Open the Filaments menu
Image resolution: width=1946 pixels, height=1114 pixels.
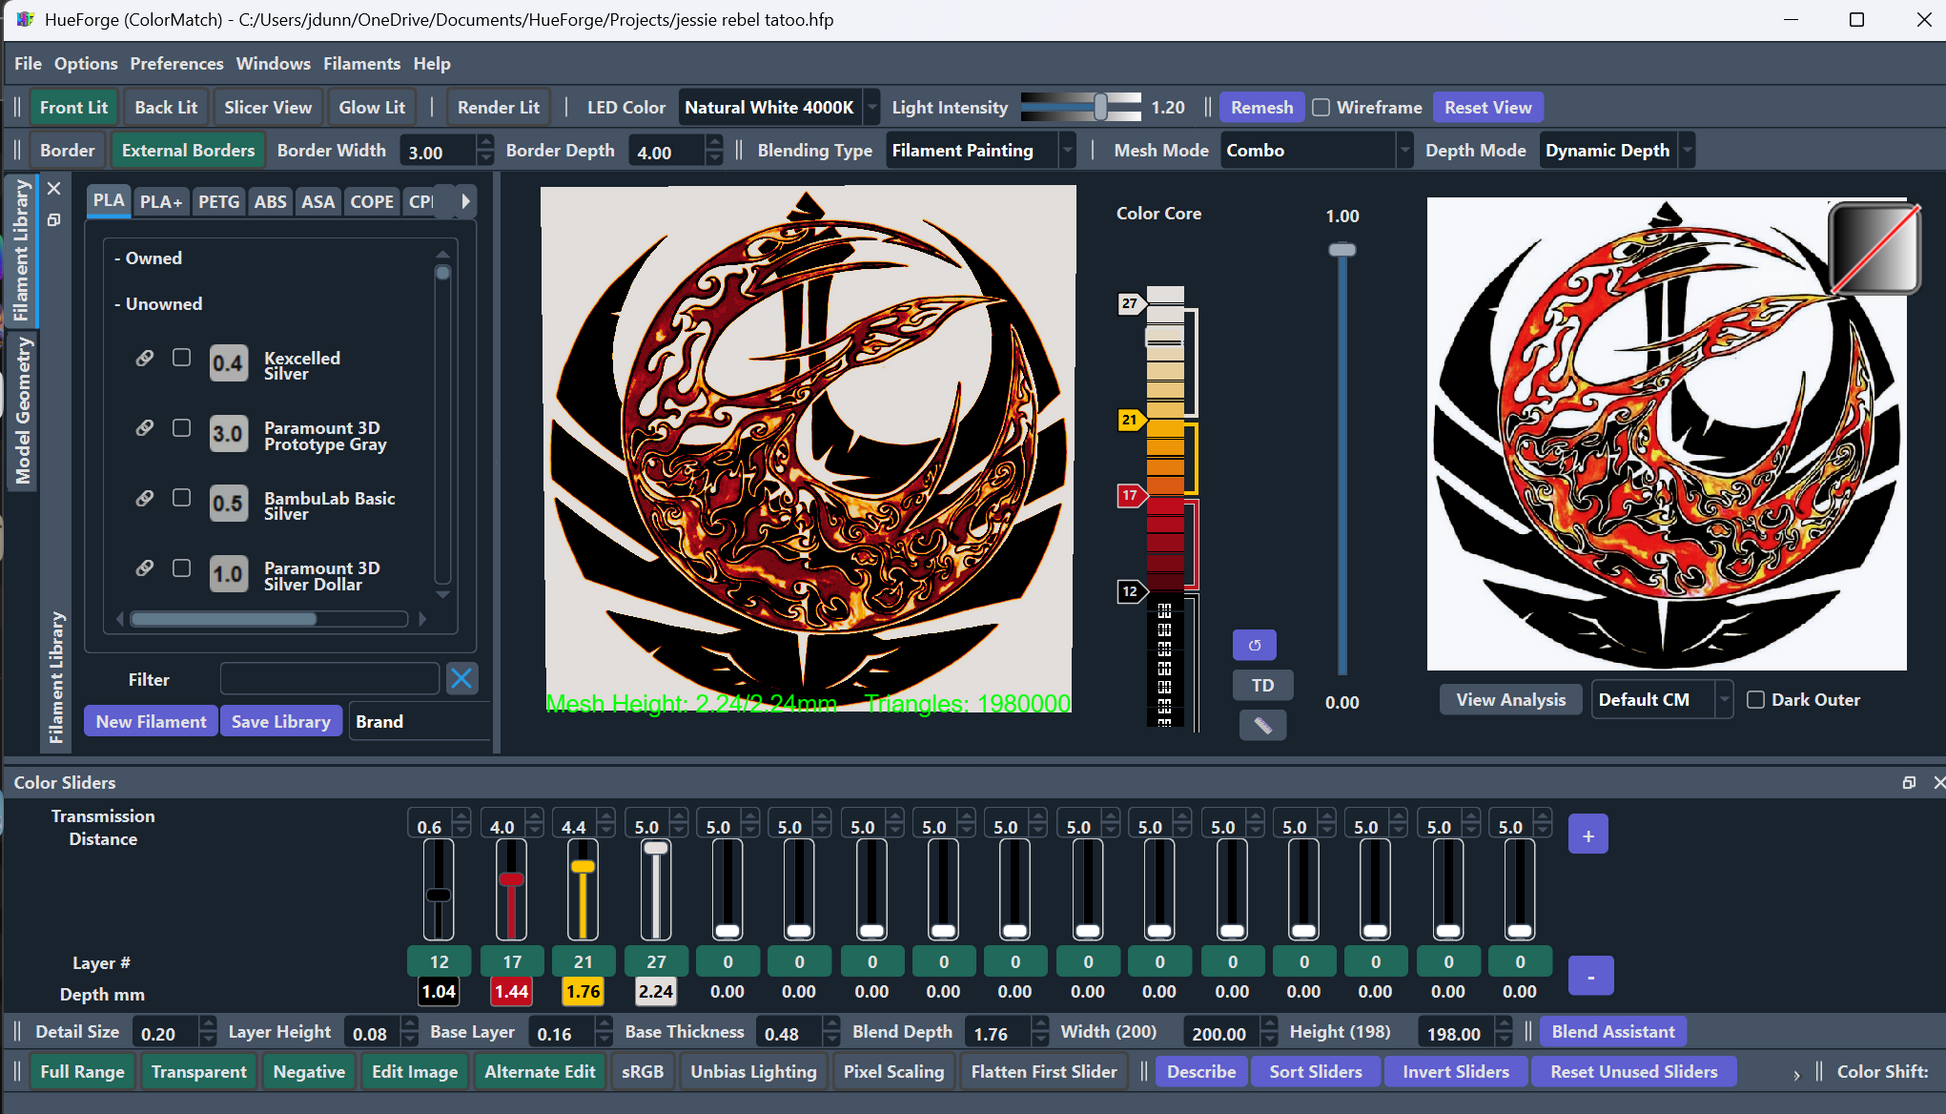(x=361, y=63)
